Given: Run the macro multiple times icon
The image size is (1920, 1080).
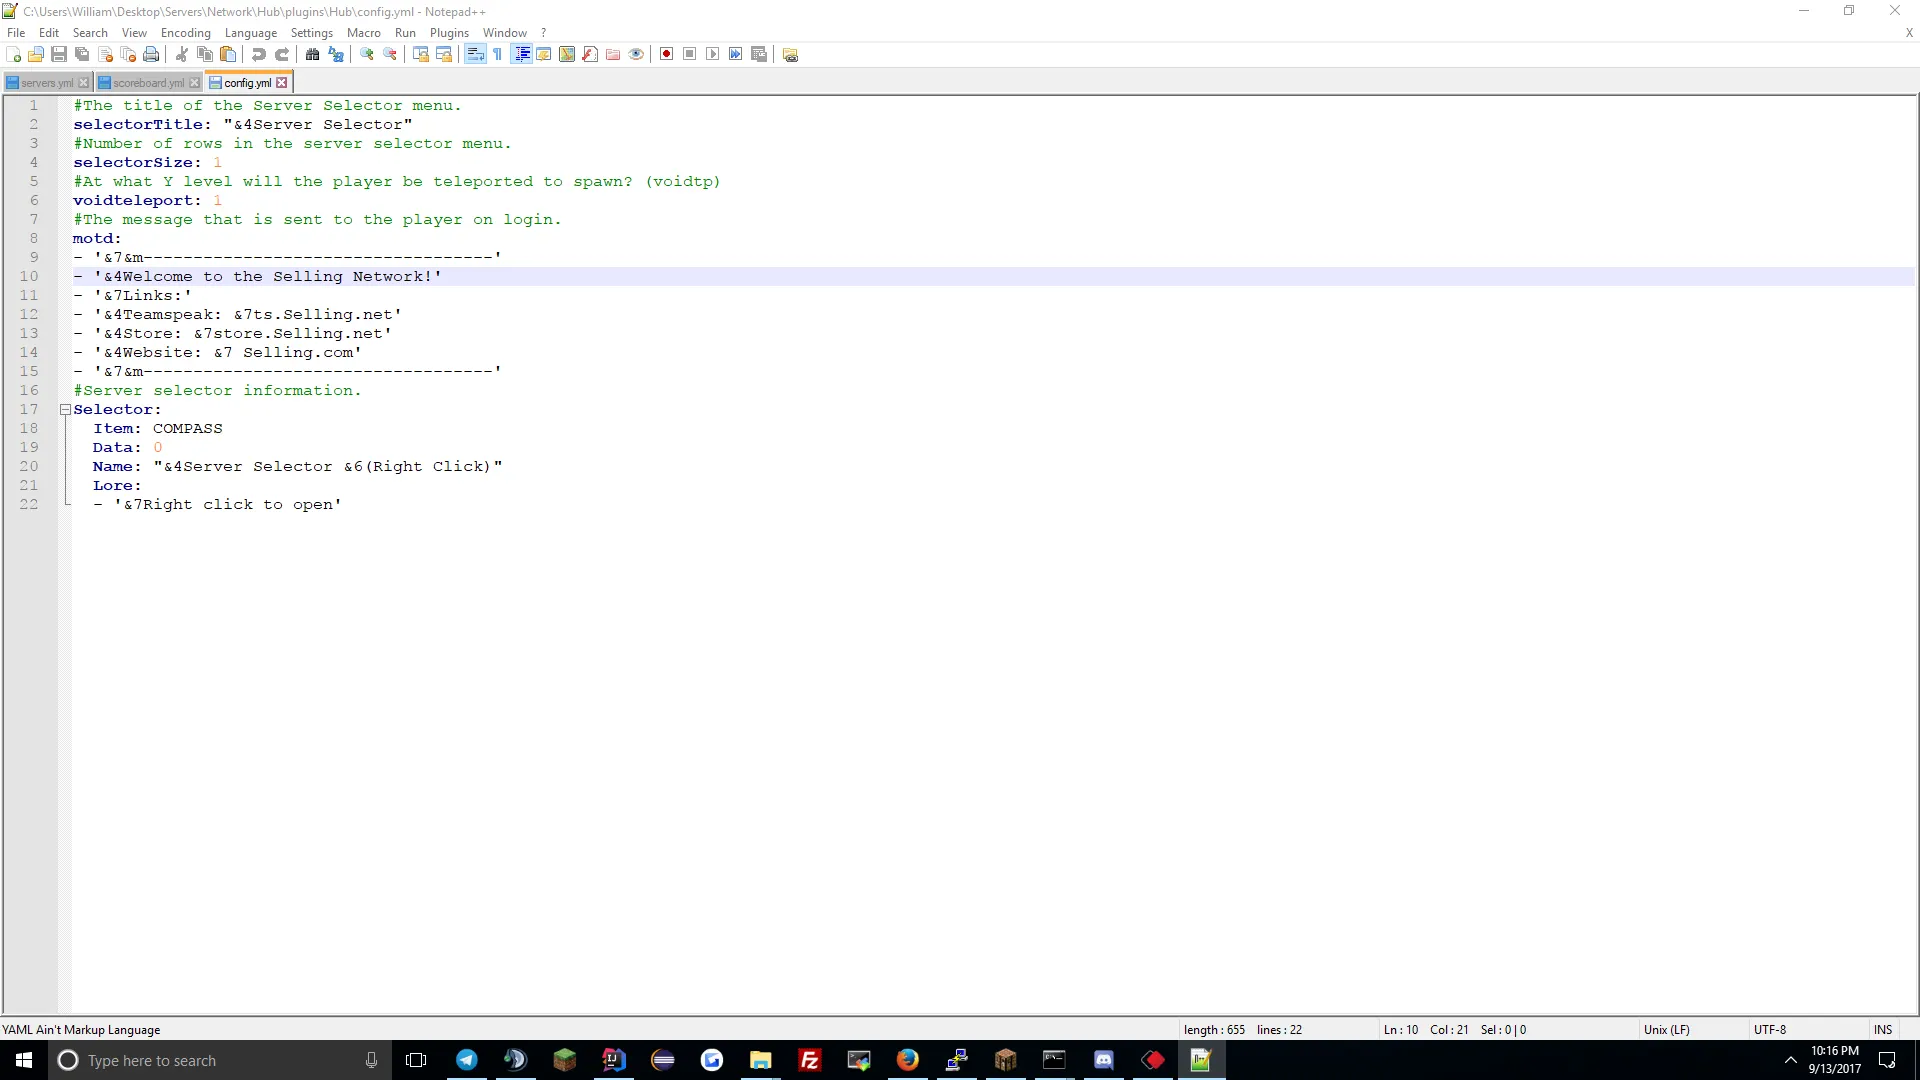Looking at the screenshot, I should coord(736,54).
